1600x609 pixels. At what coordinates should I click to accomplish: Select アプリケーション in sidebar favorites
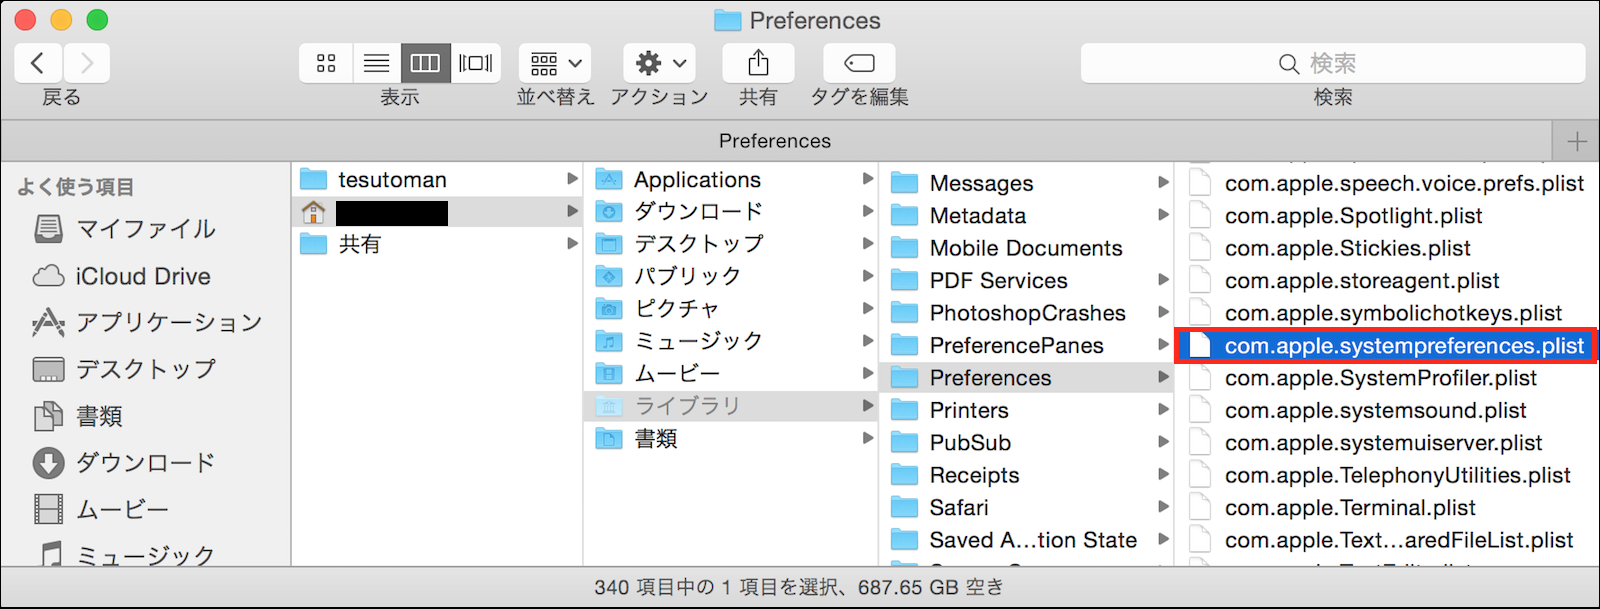(168, 322)
